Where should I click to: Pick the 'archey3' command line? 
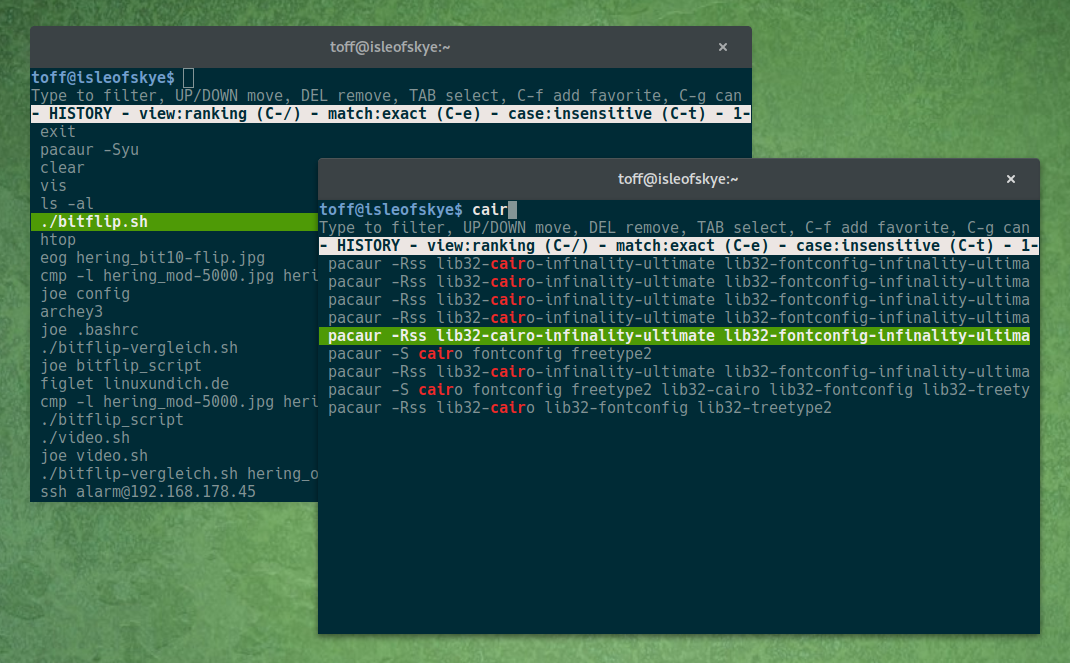click(72, 312)
